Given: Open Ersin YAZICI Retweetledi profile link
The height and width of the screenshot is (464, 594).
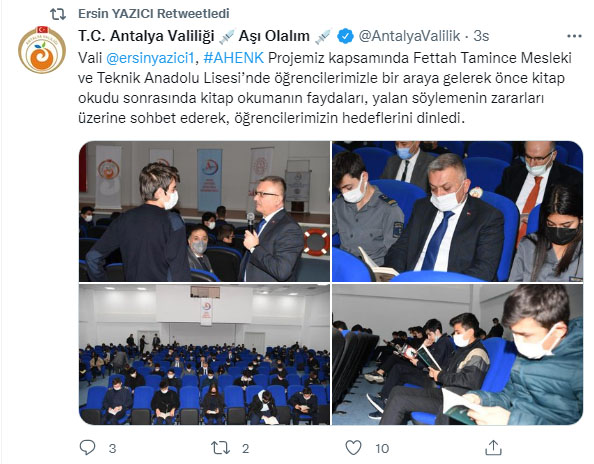Looking at the screenshot, I should pyautogui.click(x=153, y=14).
